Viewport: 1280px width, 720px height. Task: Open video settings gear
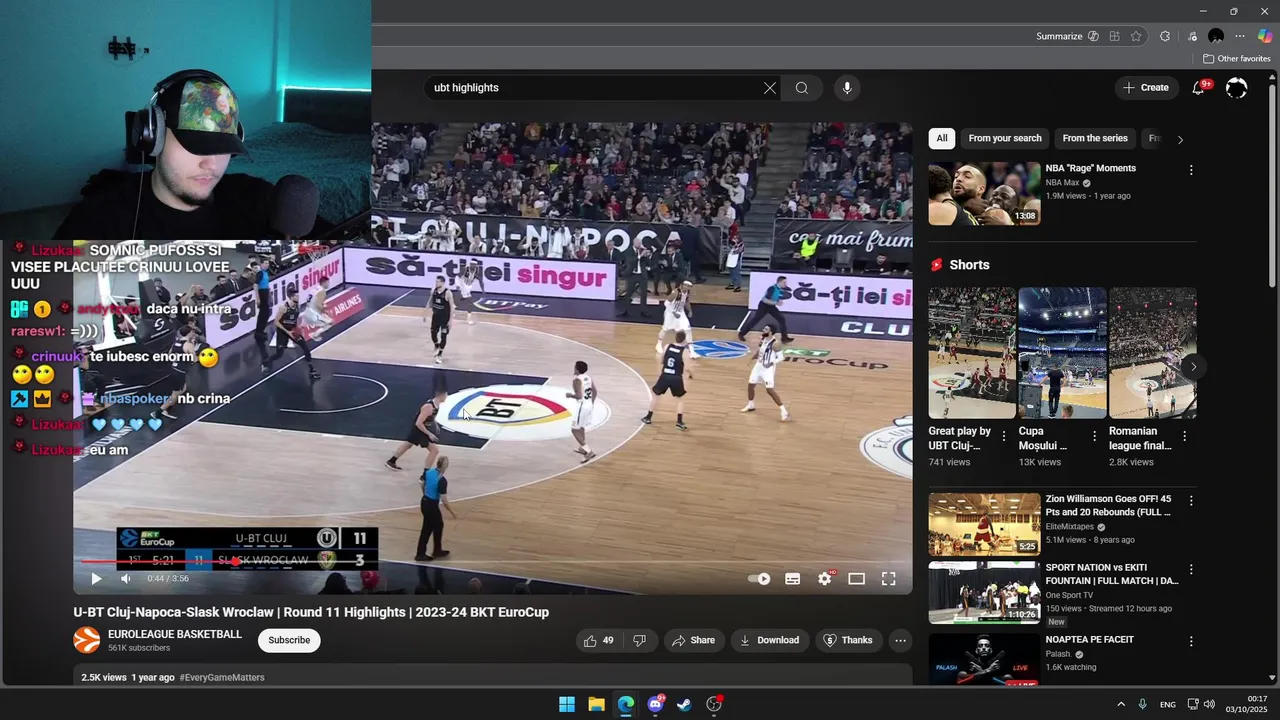(825, 578)
